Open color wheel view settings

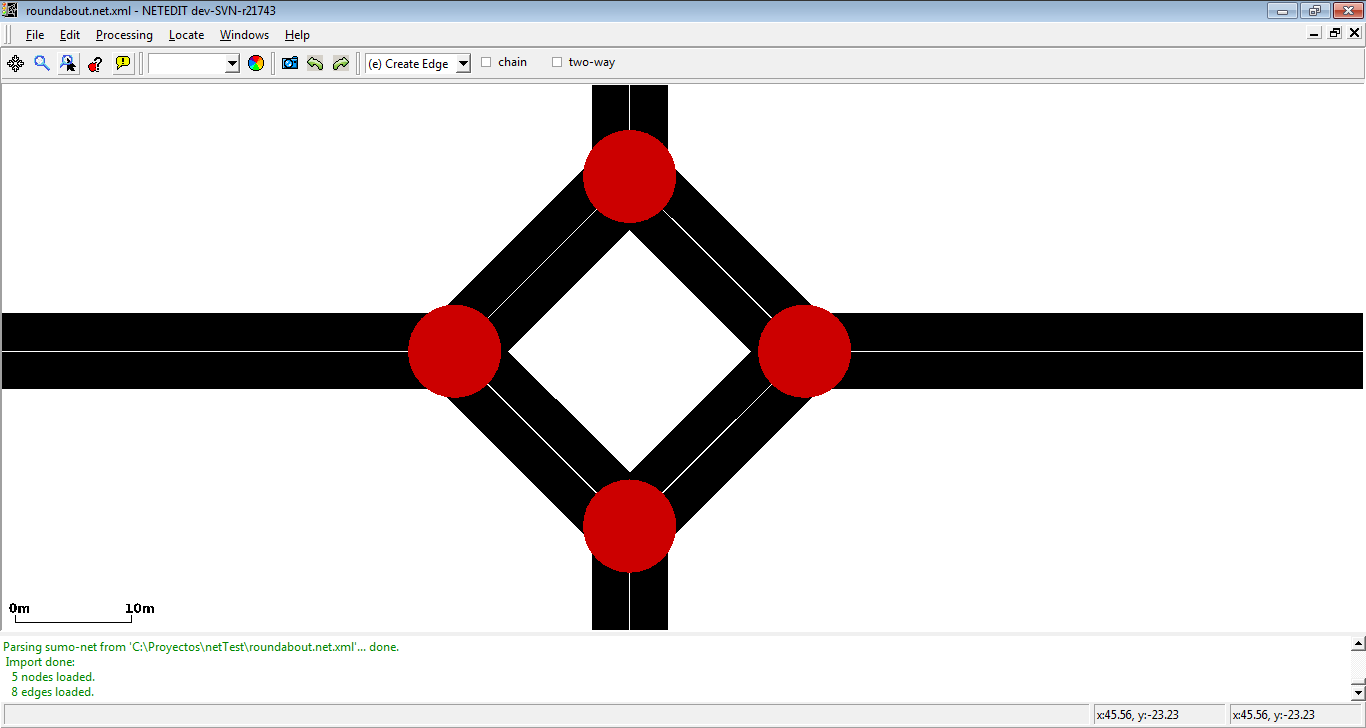256,63
